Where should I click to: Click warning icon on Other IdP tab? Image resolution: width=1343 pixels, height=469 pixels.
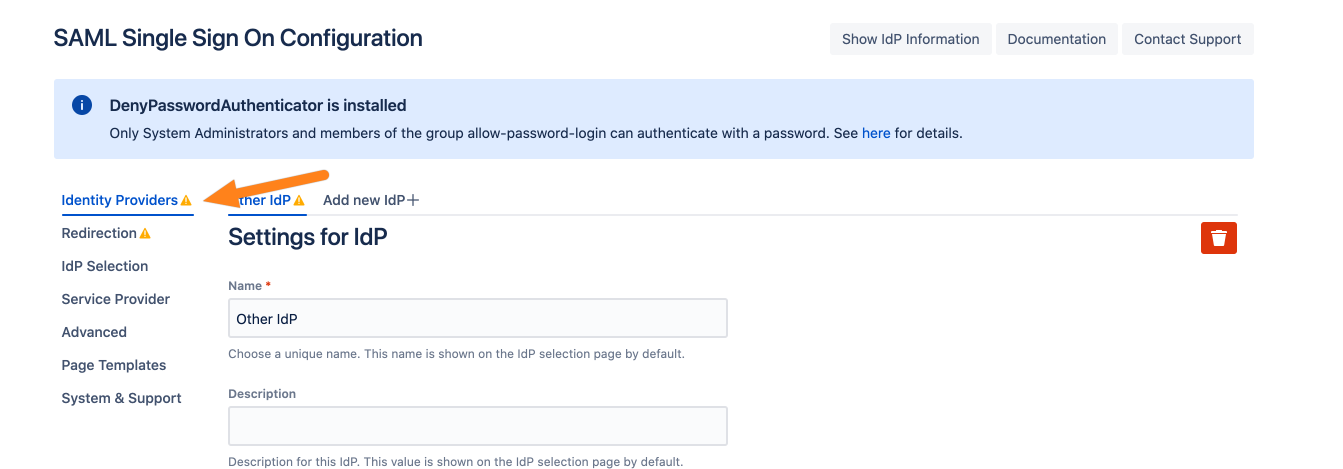(x=299, y=201)
